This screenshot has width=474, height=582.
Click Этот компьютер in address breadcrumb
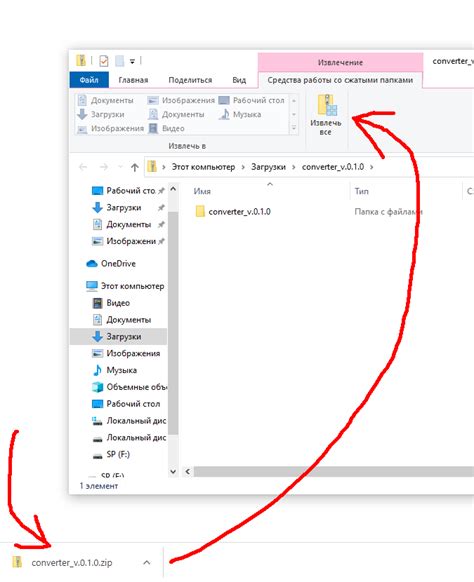coord(203,167)
